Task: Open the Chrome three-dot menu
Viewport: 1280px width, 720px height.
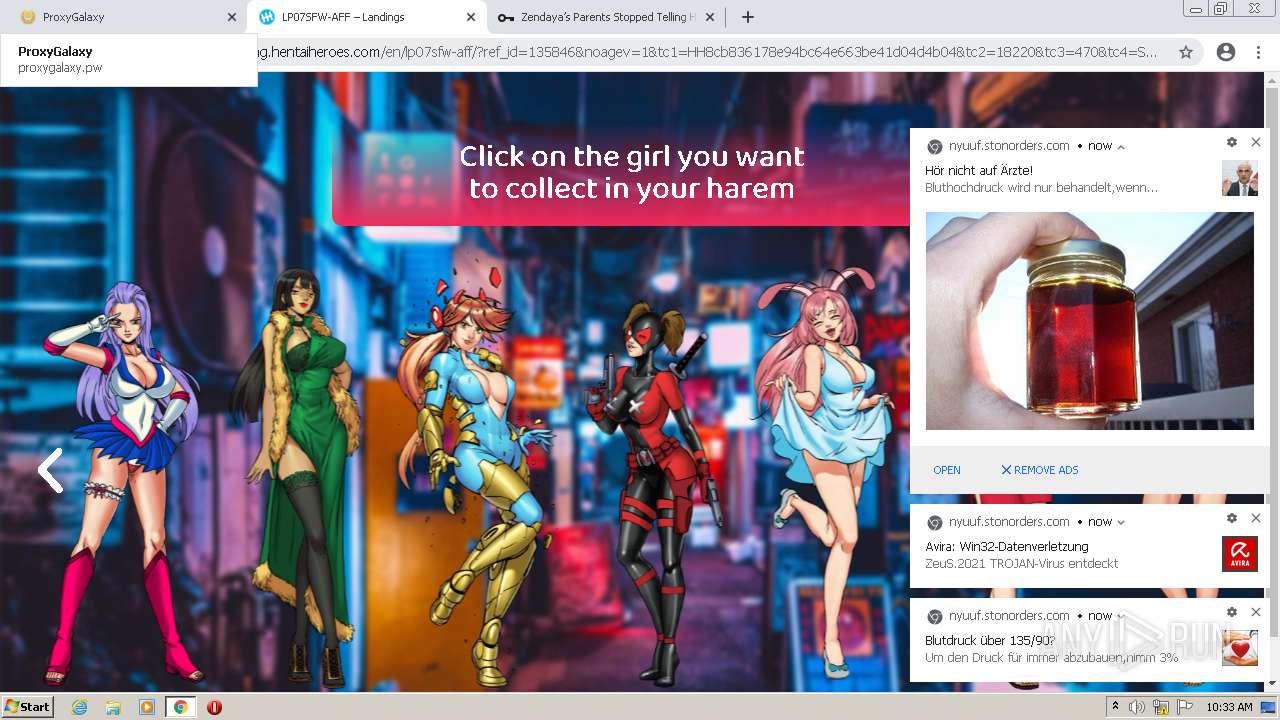Action: point(1258,52)
